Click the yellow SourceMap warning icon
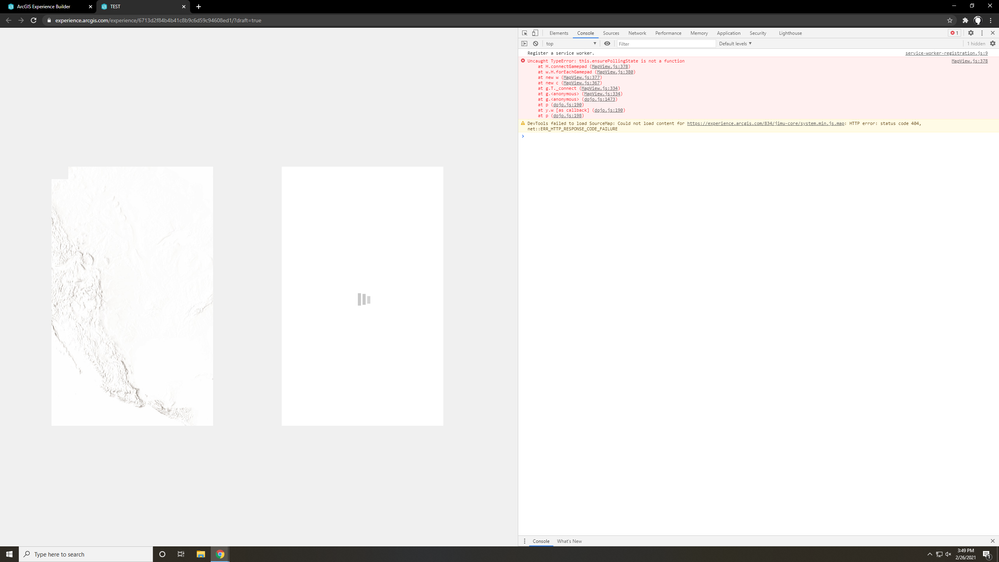999x562 pixels. coord(523,124)
